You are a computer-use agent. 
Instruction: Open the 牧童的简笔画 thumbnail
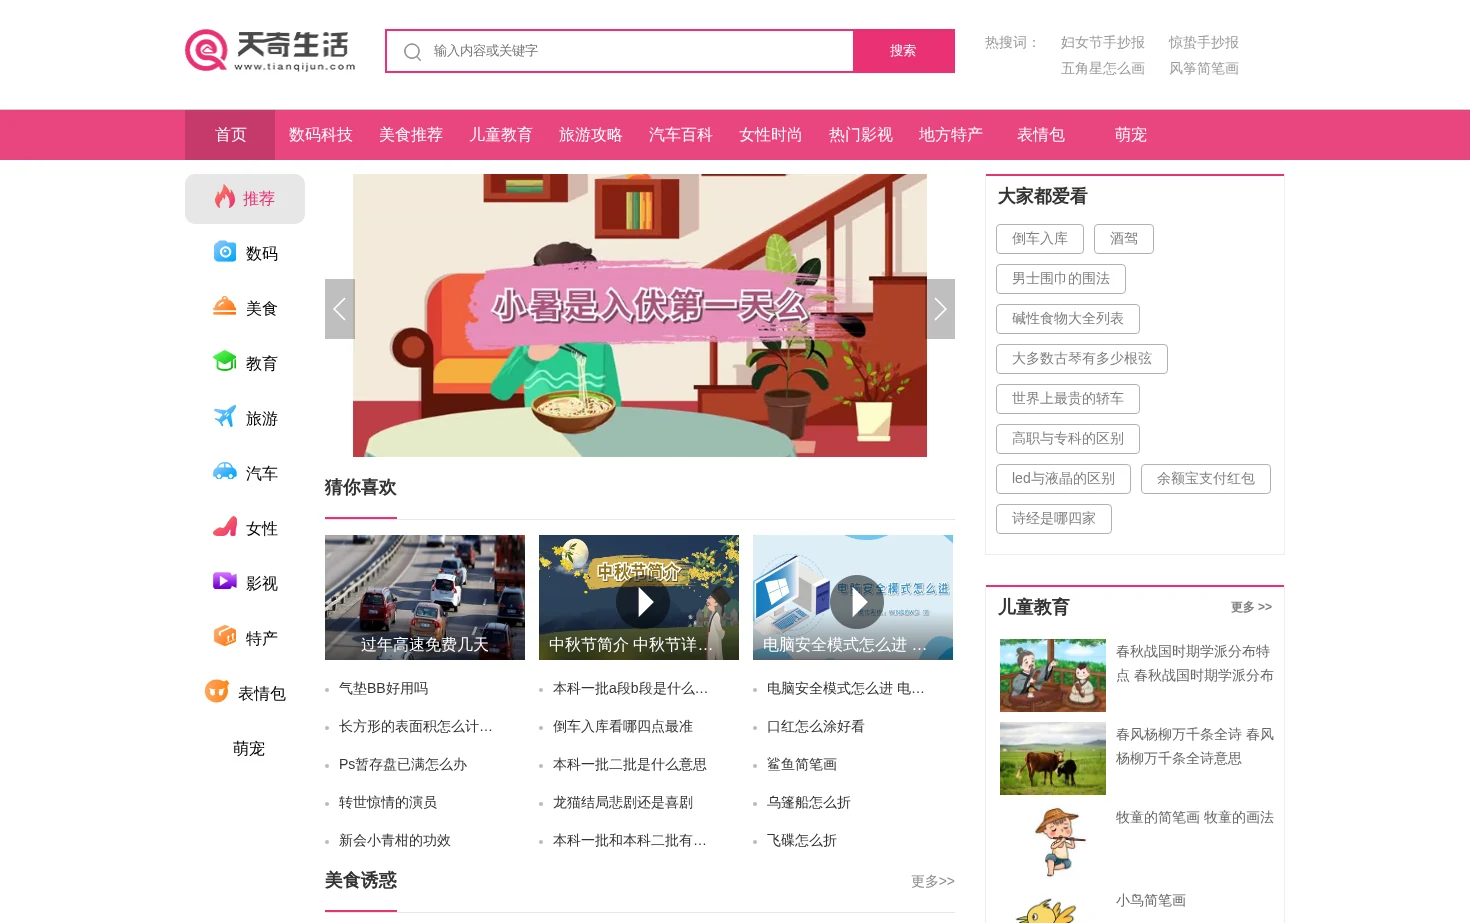coord(1053,841)
